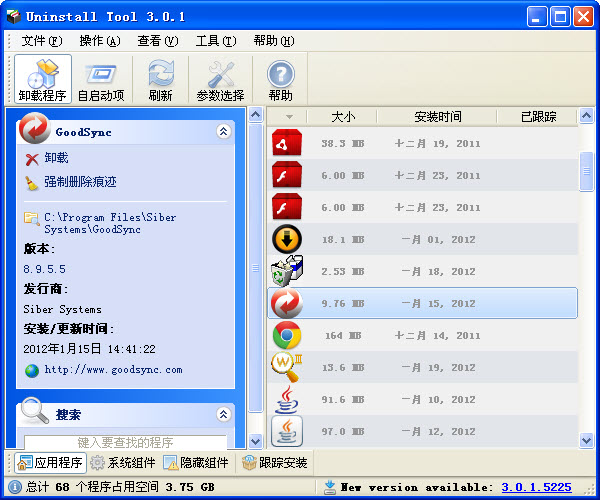Image resolution: width=600 pixels, height=500 pixels.
Task: Click the download icon near New version
Action: coord(329,487)
